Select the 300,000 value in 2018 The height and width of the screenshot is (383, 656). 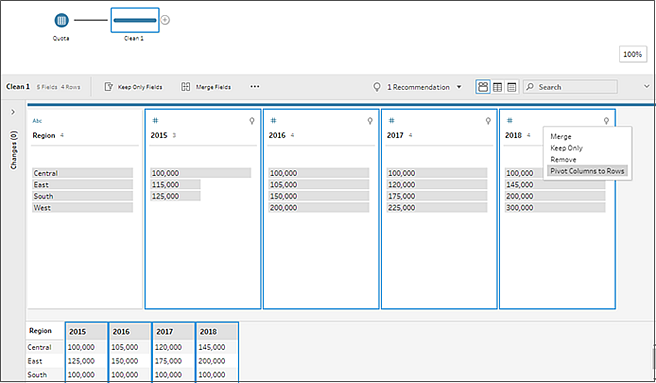click(x=555, y=208)
